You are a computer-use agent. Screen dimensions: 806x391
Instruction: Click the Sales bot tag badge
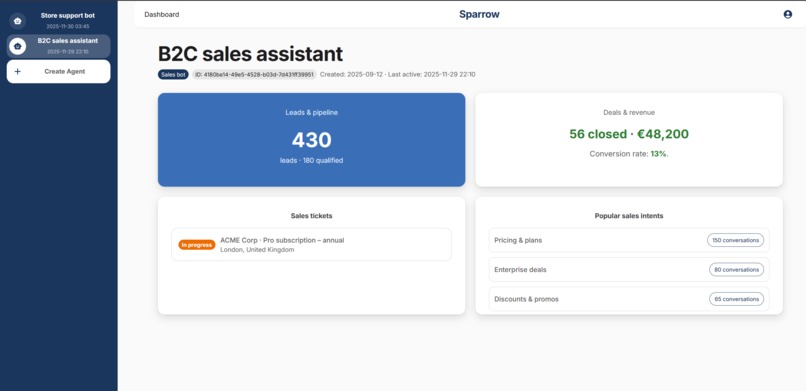[173, 75]
